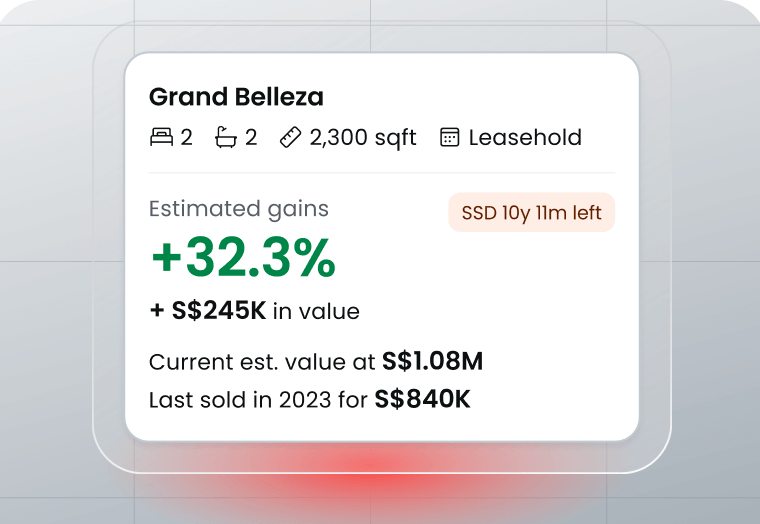Click the bathroom count next to bathtub icon
Image resolution: width=760 pixels, height=524 pixels.
pos(251,138)
